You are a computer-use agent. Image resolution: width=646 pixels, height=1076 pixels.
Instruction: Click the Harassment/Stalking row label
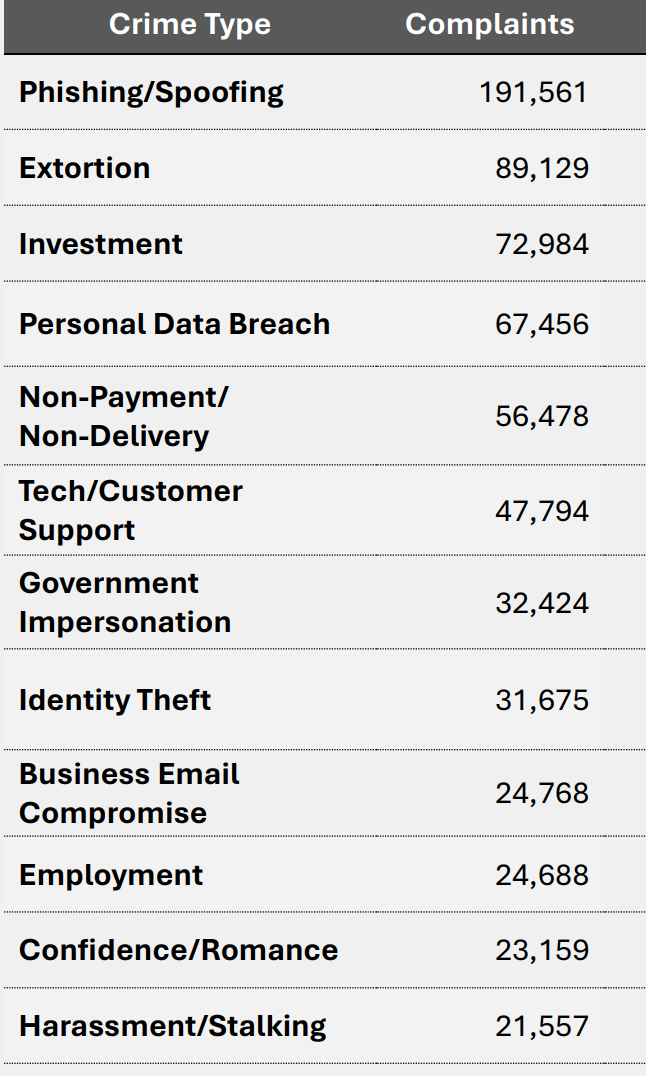[172, 1026]
